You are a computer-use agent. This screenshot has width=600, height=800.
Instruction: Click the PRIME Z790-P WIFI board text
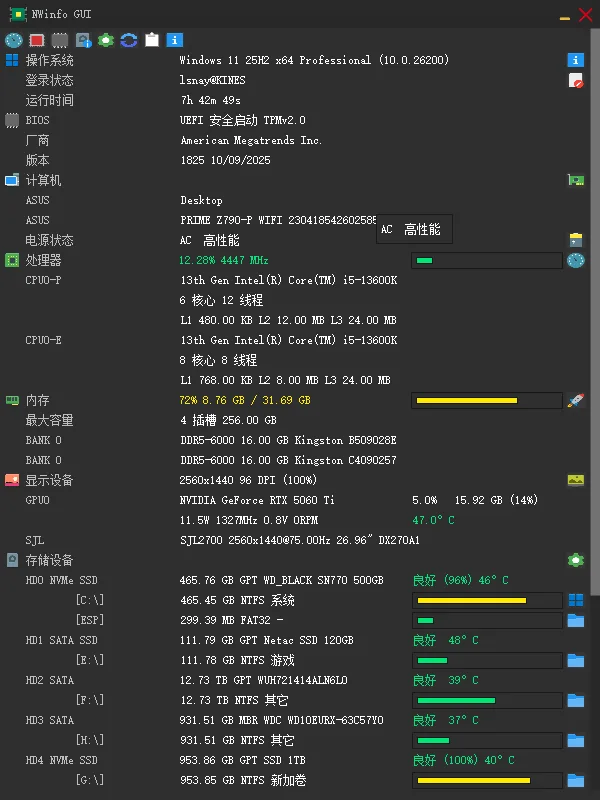[x=278, y=220]
